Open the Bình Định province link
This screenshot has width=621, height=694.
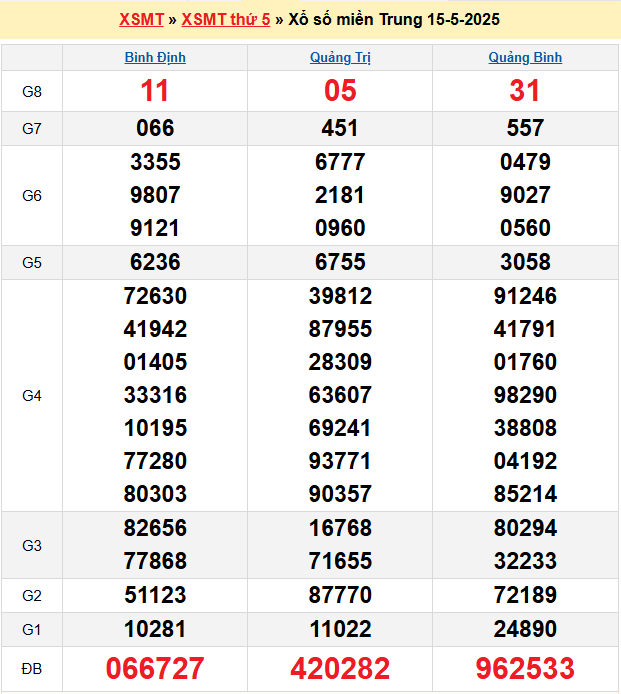(x=155, y=58)
